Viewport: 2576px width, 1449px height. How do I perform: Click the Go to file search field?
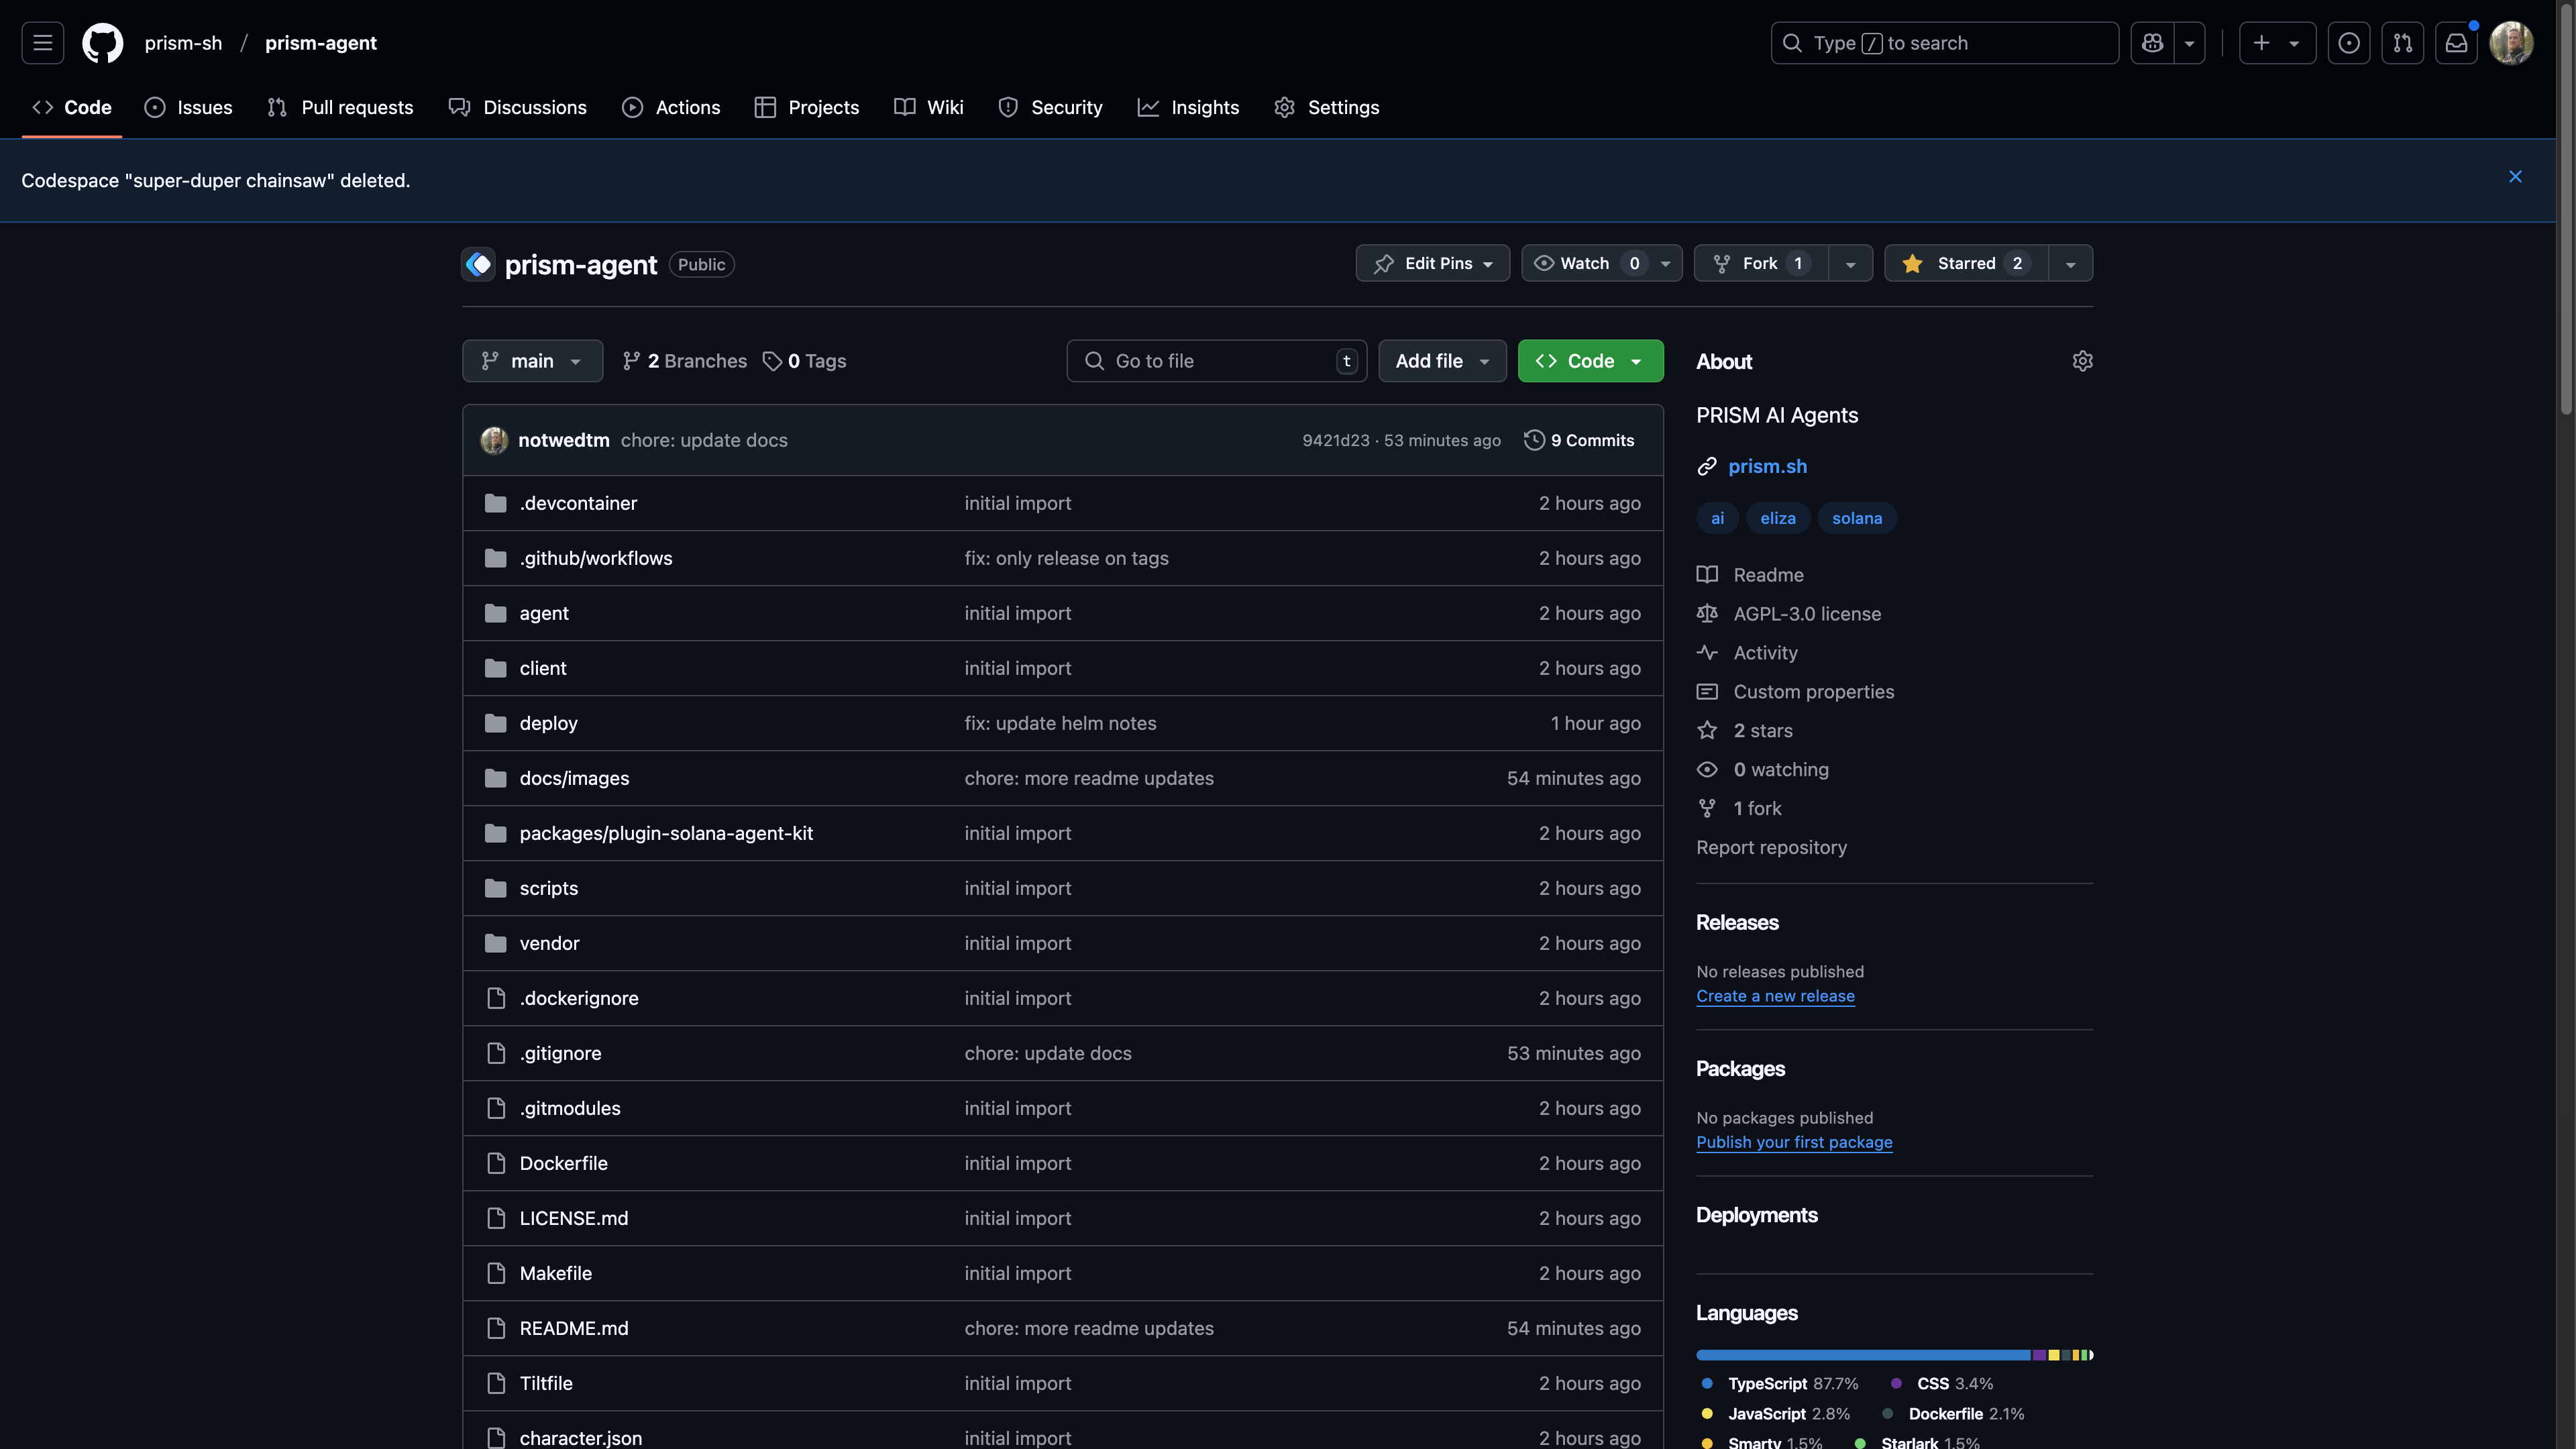coord(1216,361)
